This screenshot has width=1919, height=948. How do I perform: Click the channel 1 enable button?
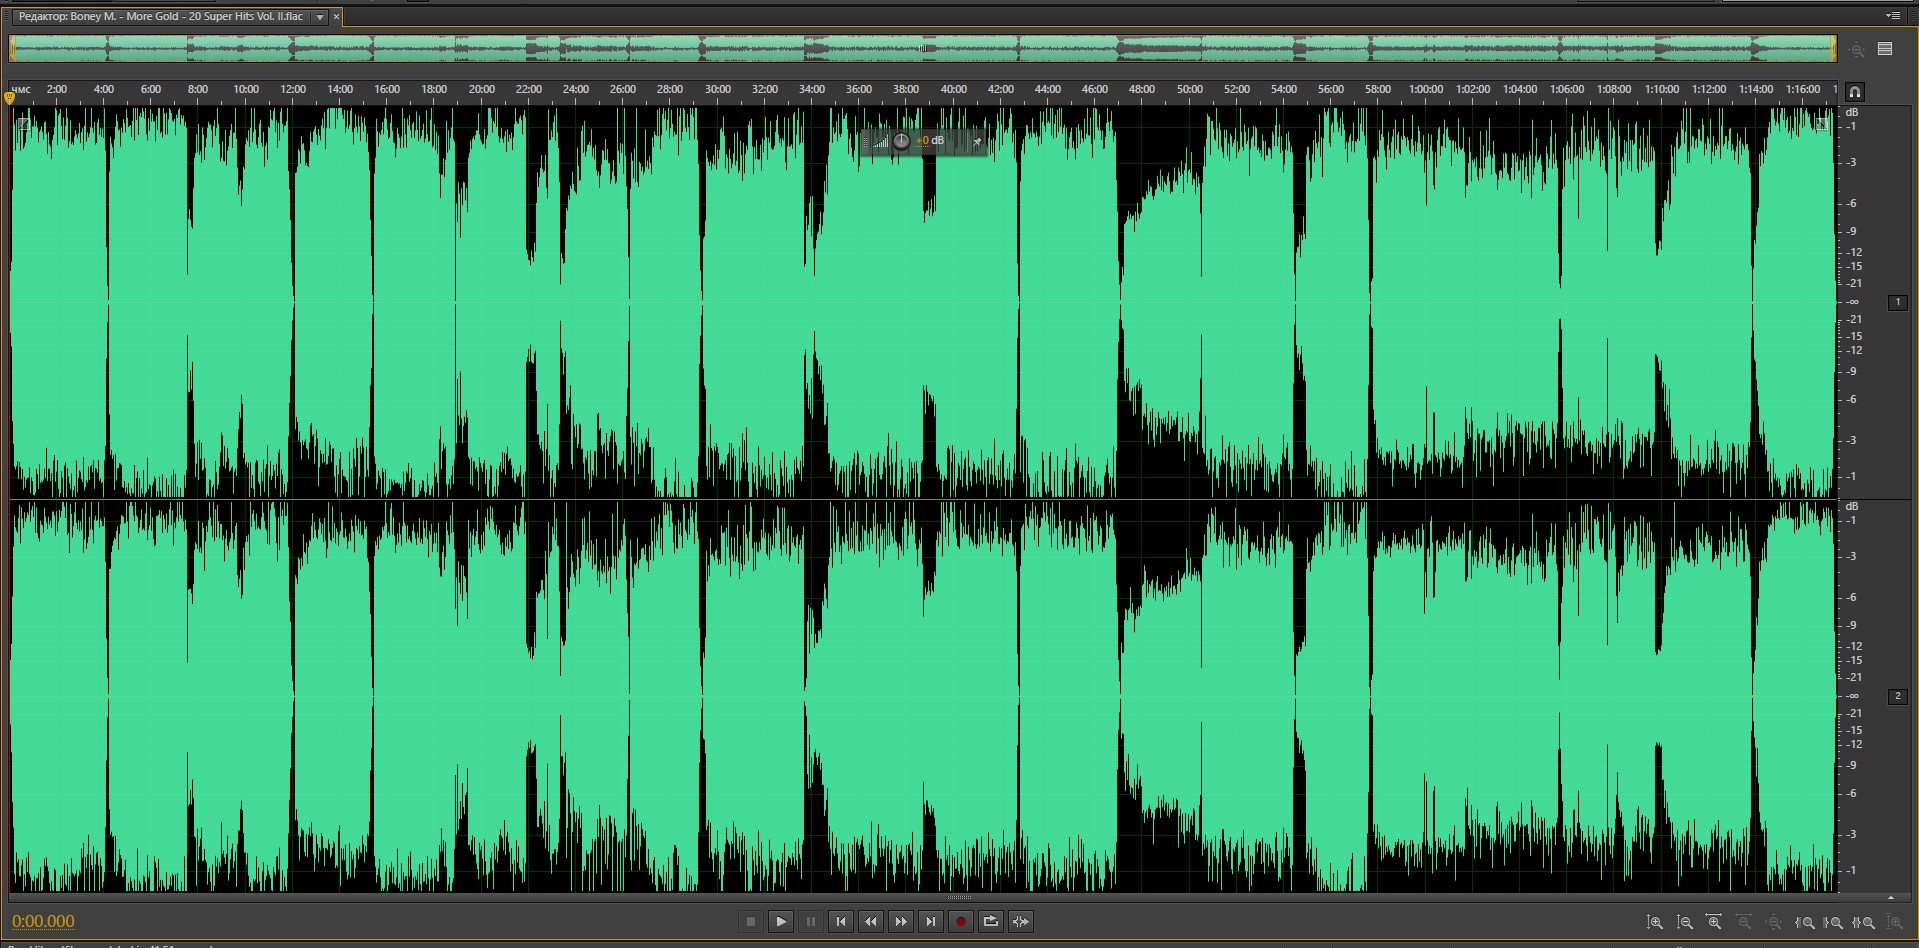[1897, 302]
